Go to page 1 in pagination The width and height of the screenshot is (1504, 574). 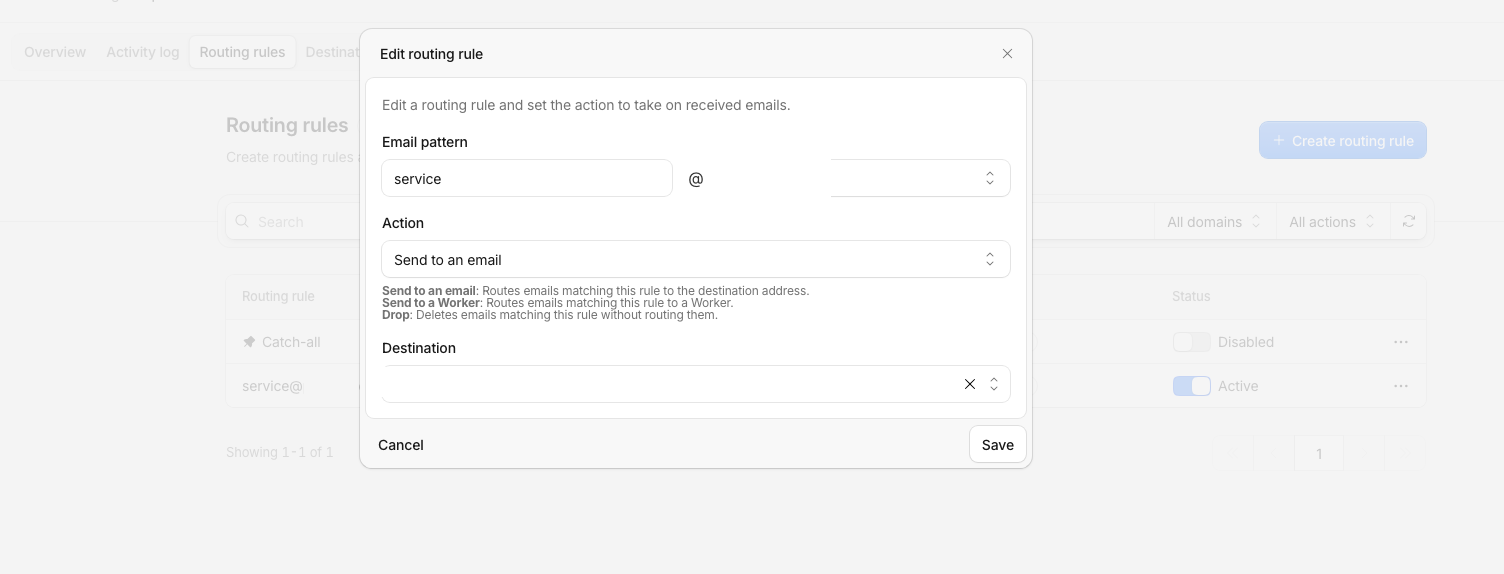[x=1319, y=454]
